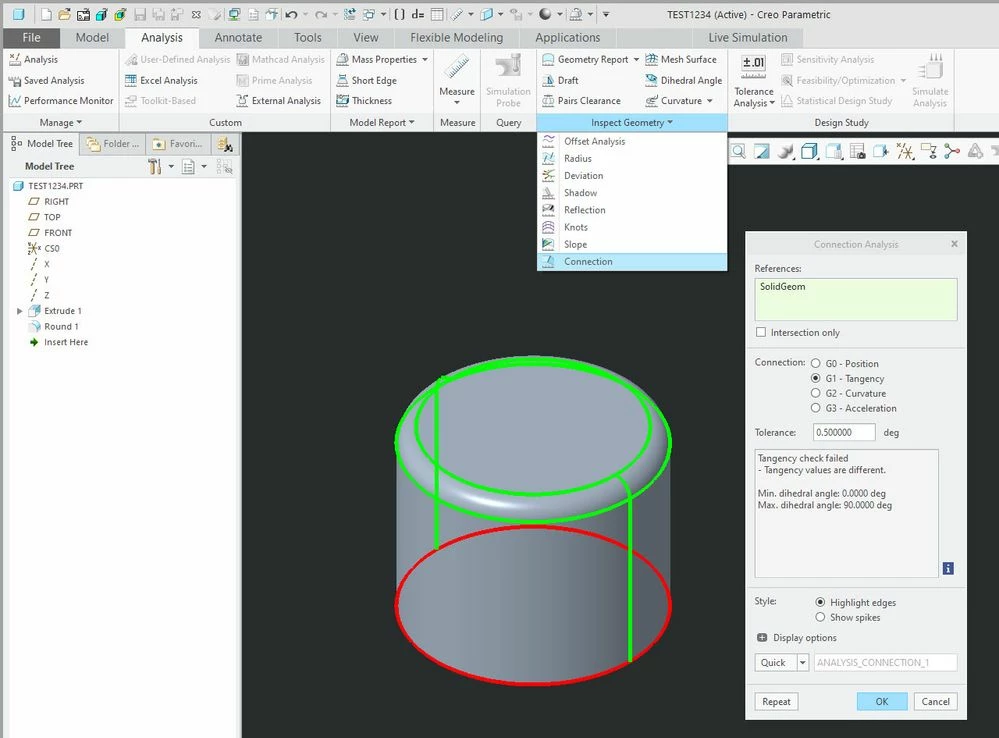
Task: Click the OK button
Action: pyautogui.click(x=882, y=701)
